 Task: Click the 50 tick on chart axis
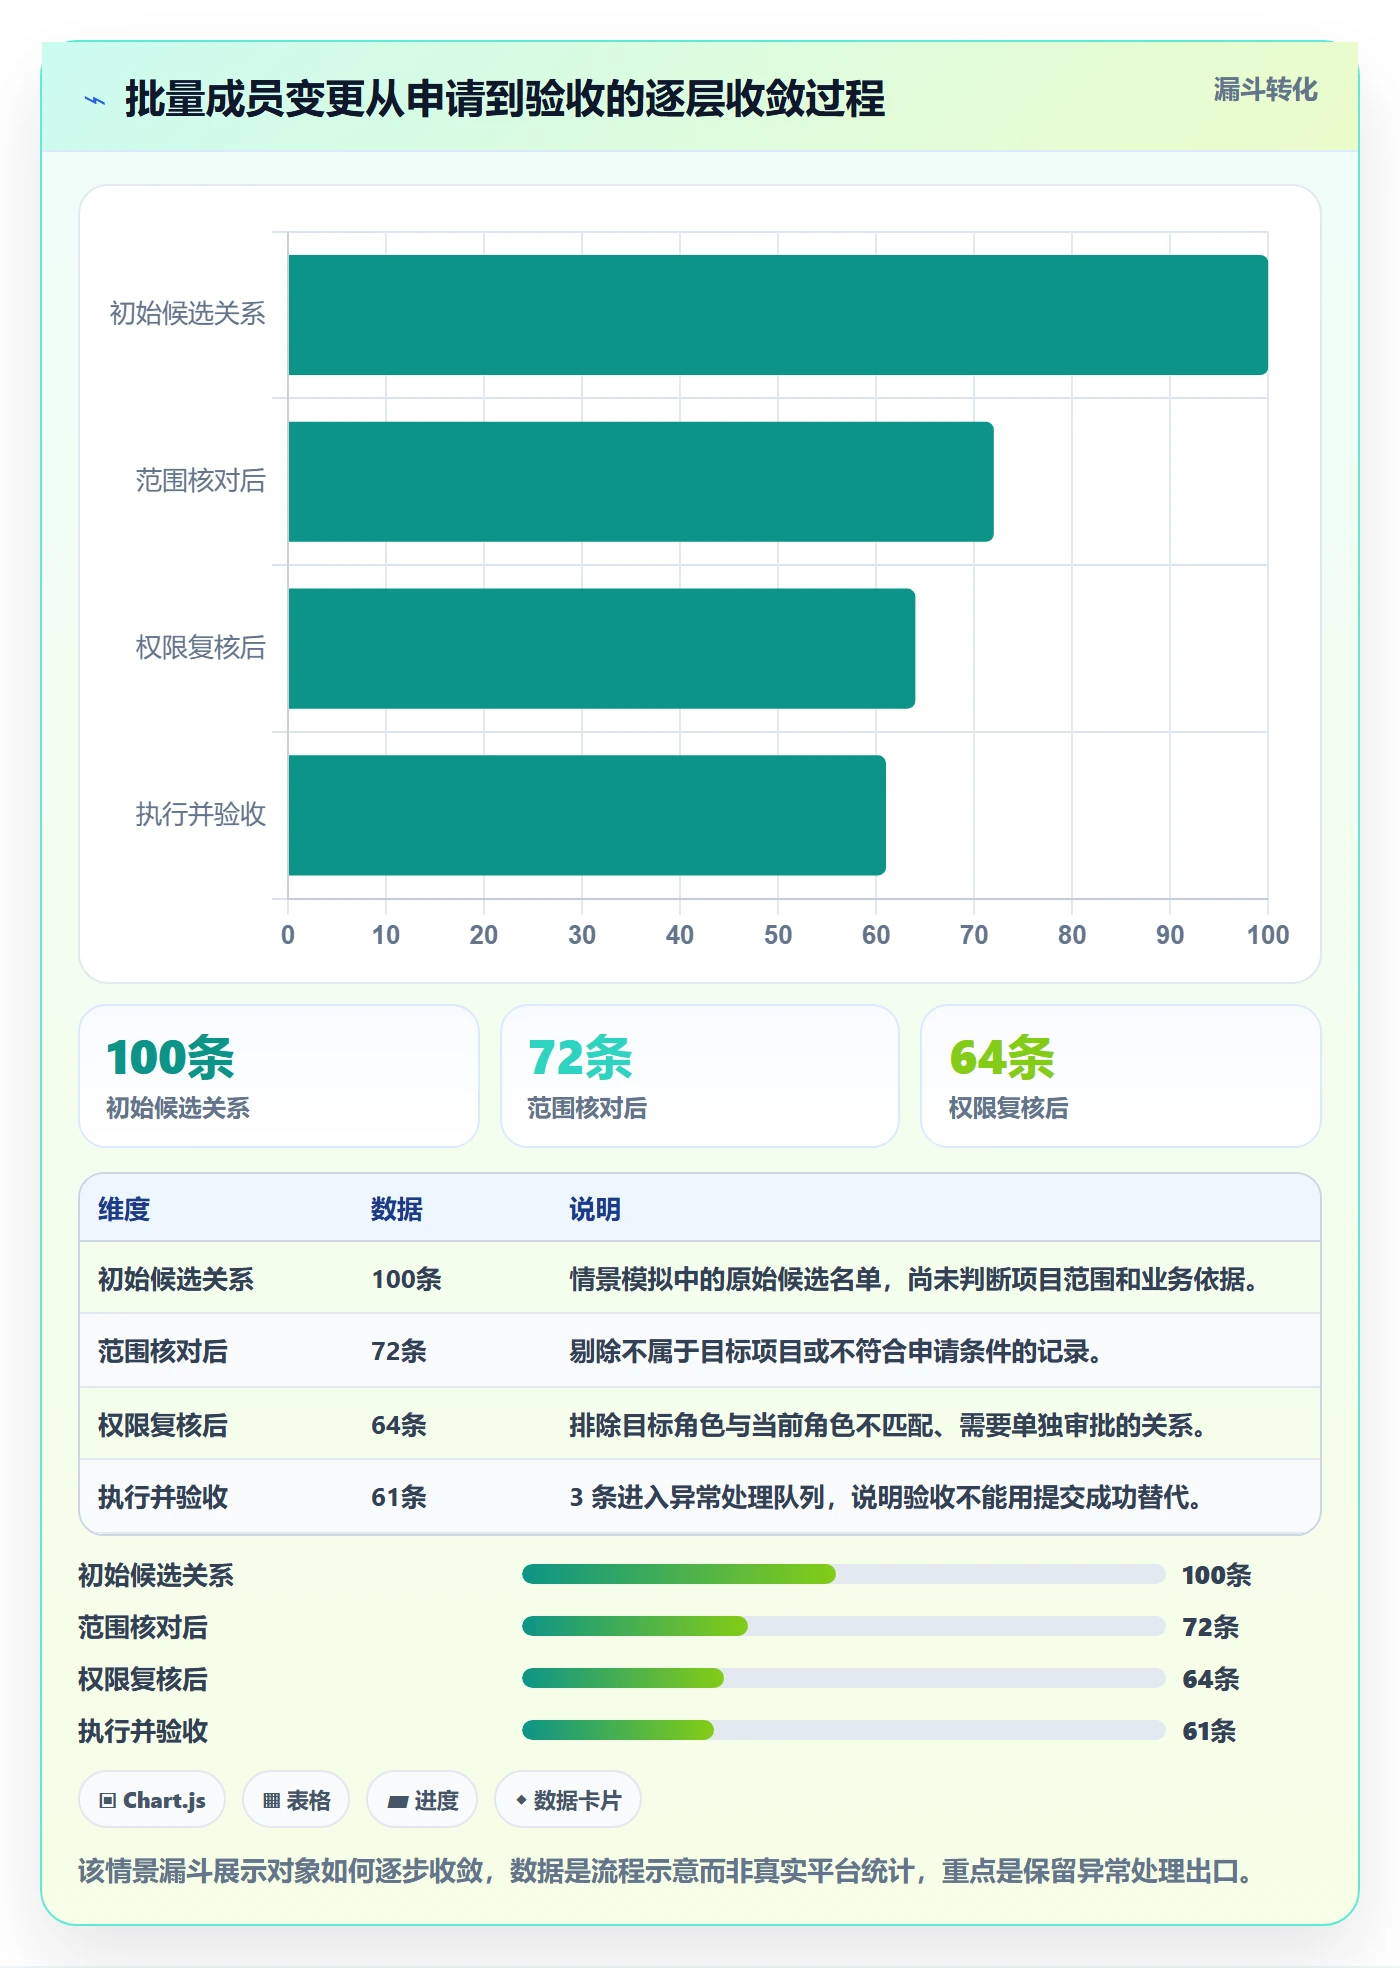pos(778,935)
